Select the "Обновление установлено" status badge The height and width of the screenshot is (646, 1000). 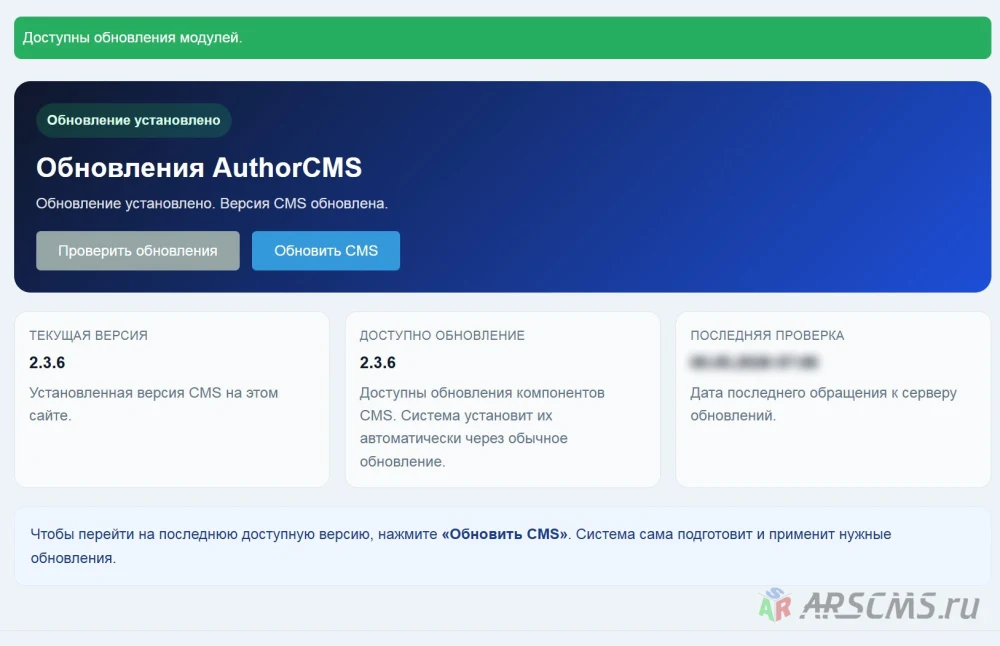[x=133, y=120]
